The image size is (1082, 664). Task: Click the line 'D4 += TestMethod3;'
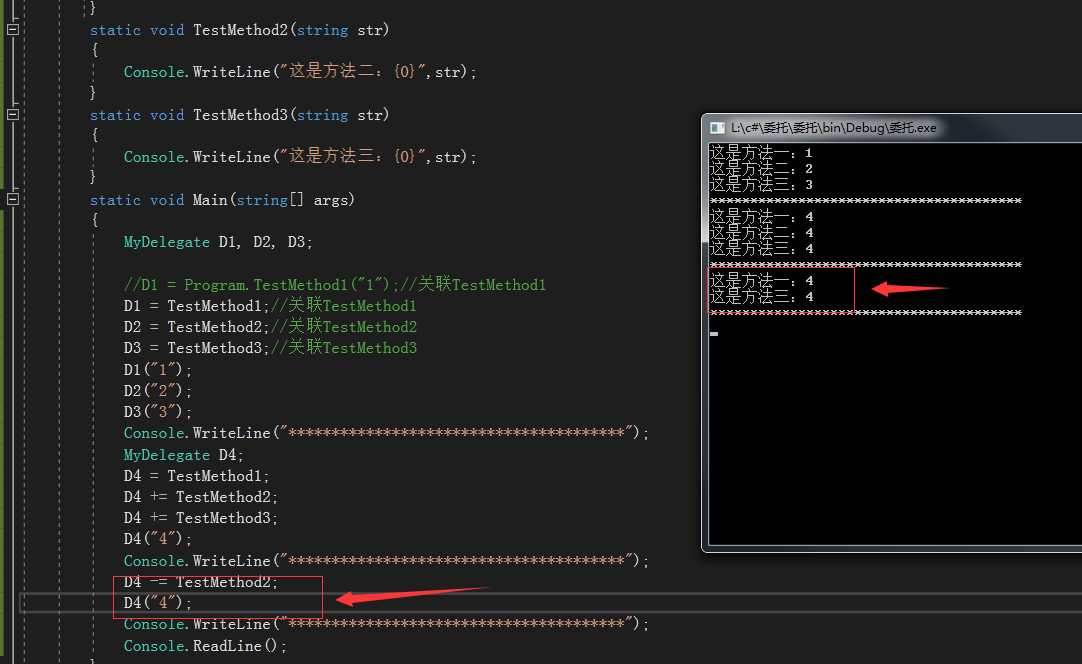tap(200, 518)
